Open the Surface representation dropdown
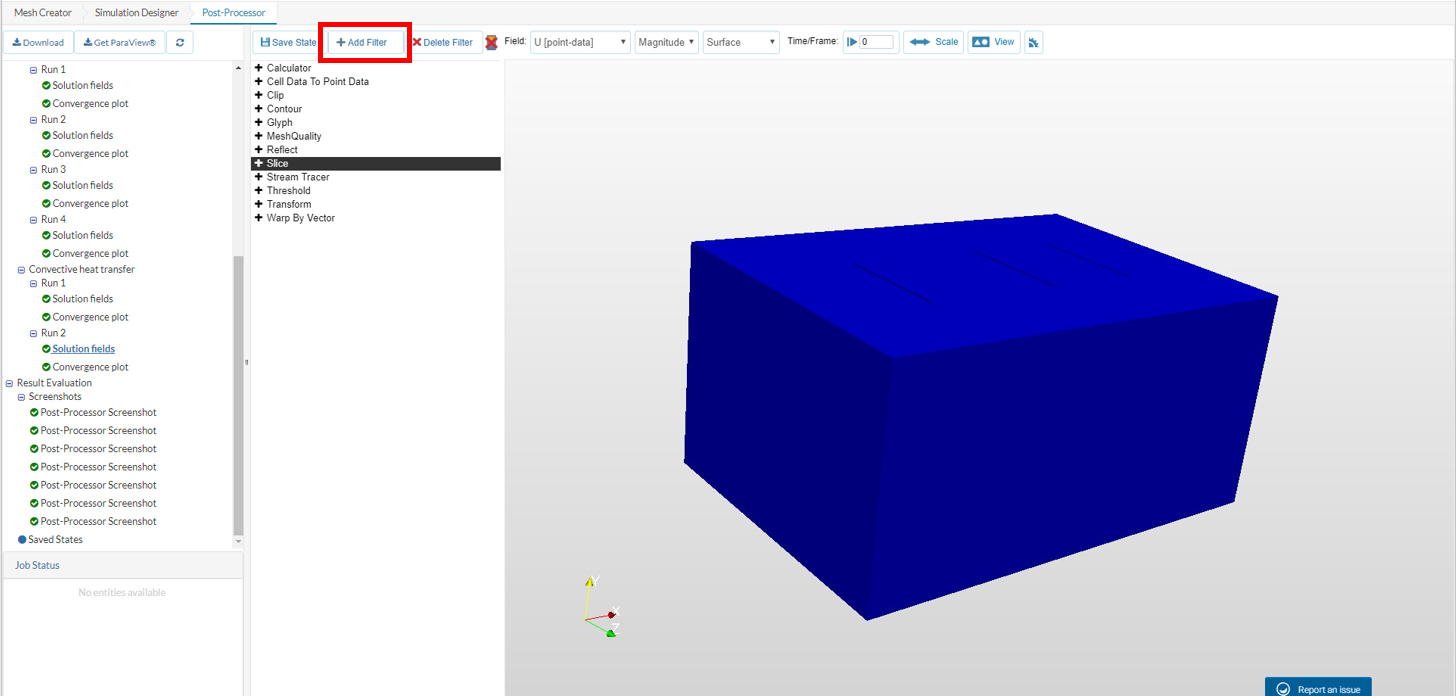Image resolution: width=1456 pixels, height=696 pixels. (741, 42)
